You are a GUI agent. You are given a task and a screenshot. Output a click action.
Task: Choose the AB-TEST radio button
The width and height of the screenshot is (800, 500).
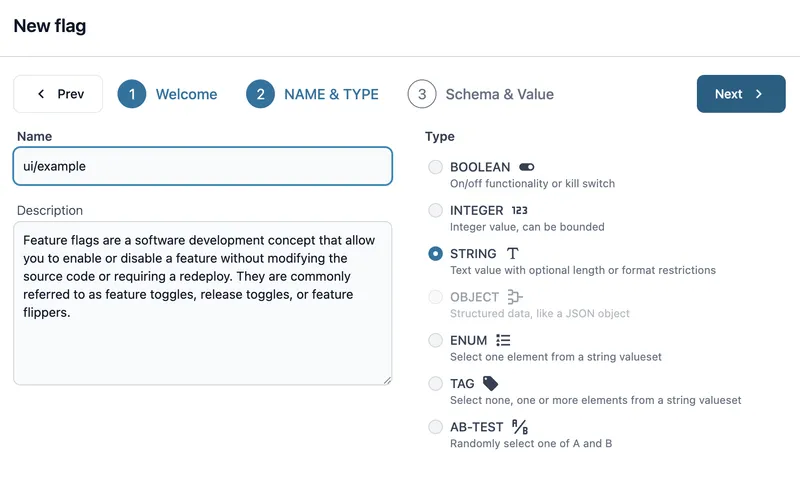(435, 427)
